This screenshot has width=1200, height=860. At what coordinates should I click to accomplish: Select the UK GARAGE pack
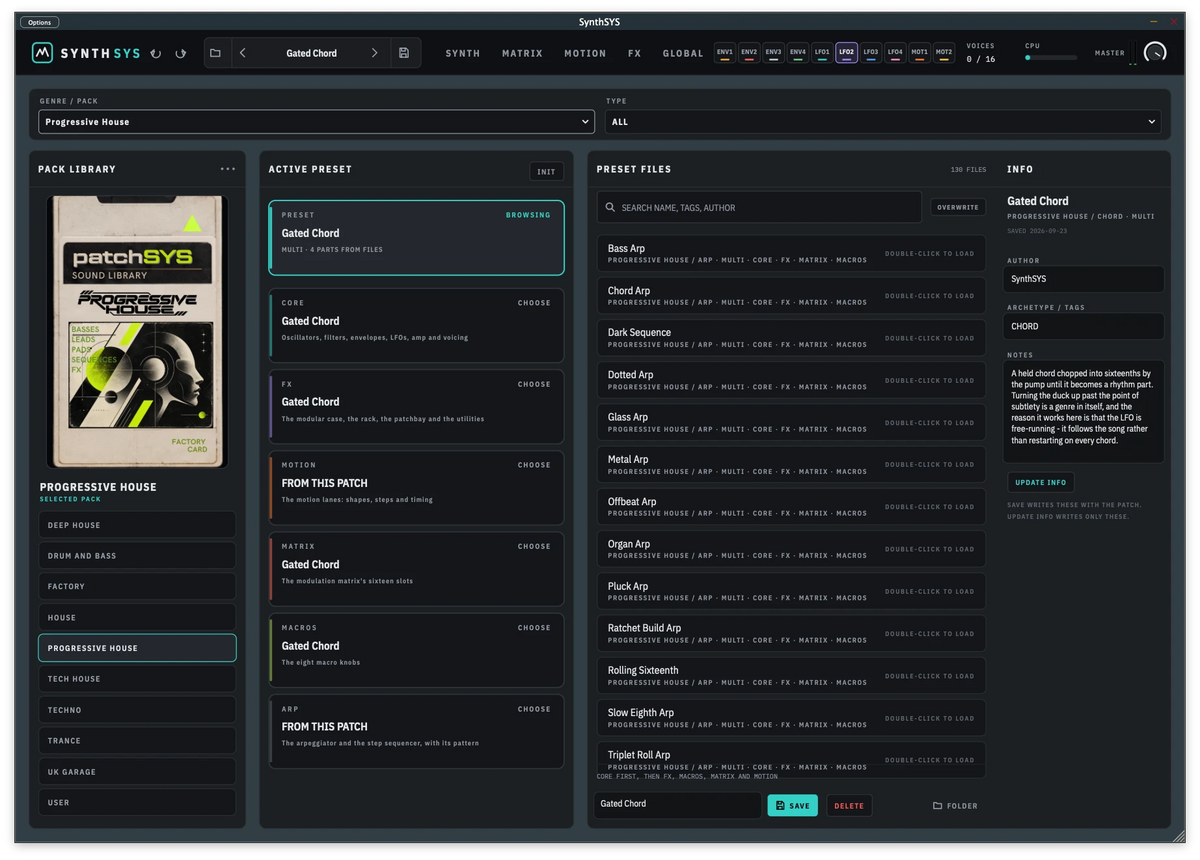[137, 772]
